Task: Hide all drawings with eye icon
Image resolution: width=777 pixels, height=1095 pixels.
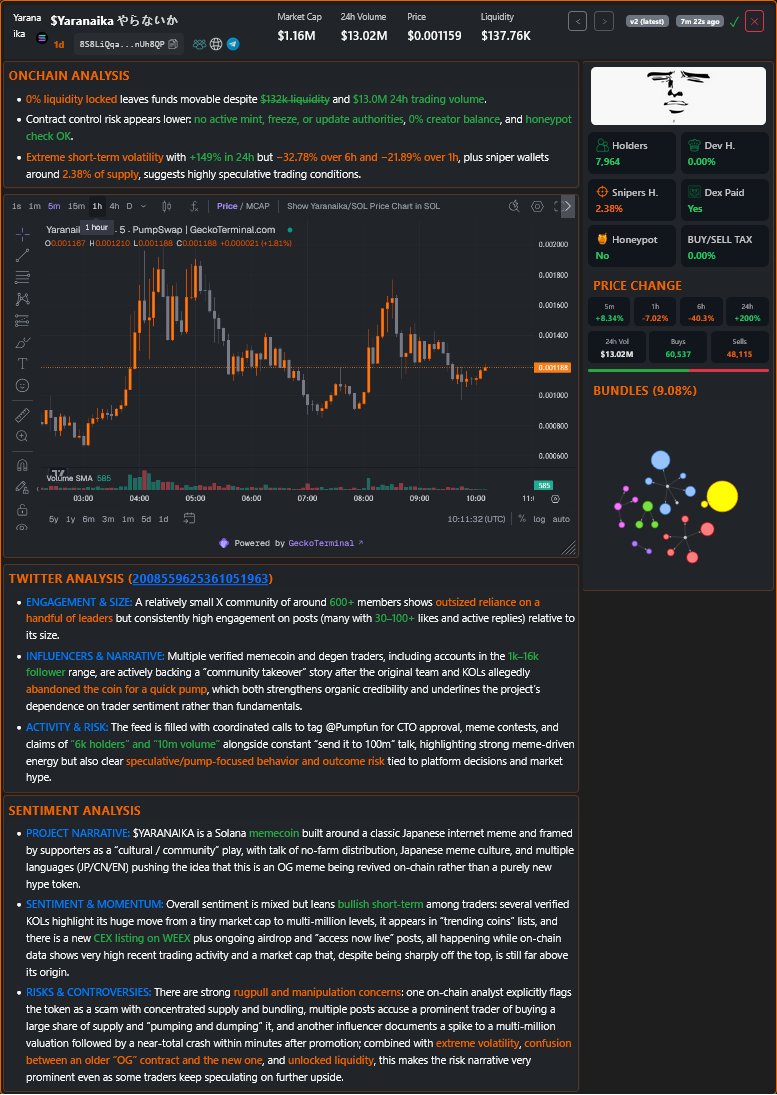Action: tap(22, 527)
